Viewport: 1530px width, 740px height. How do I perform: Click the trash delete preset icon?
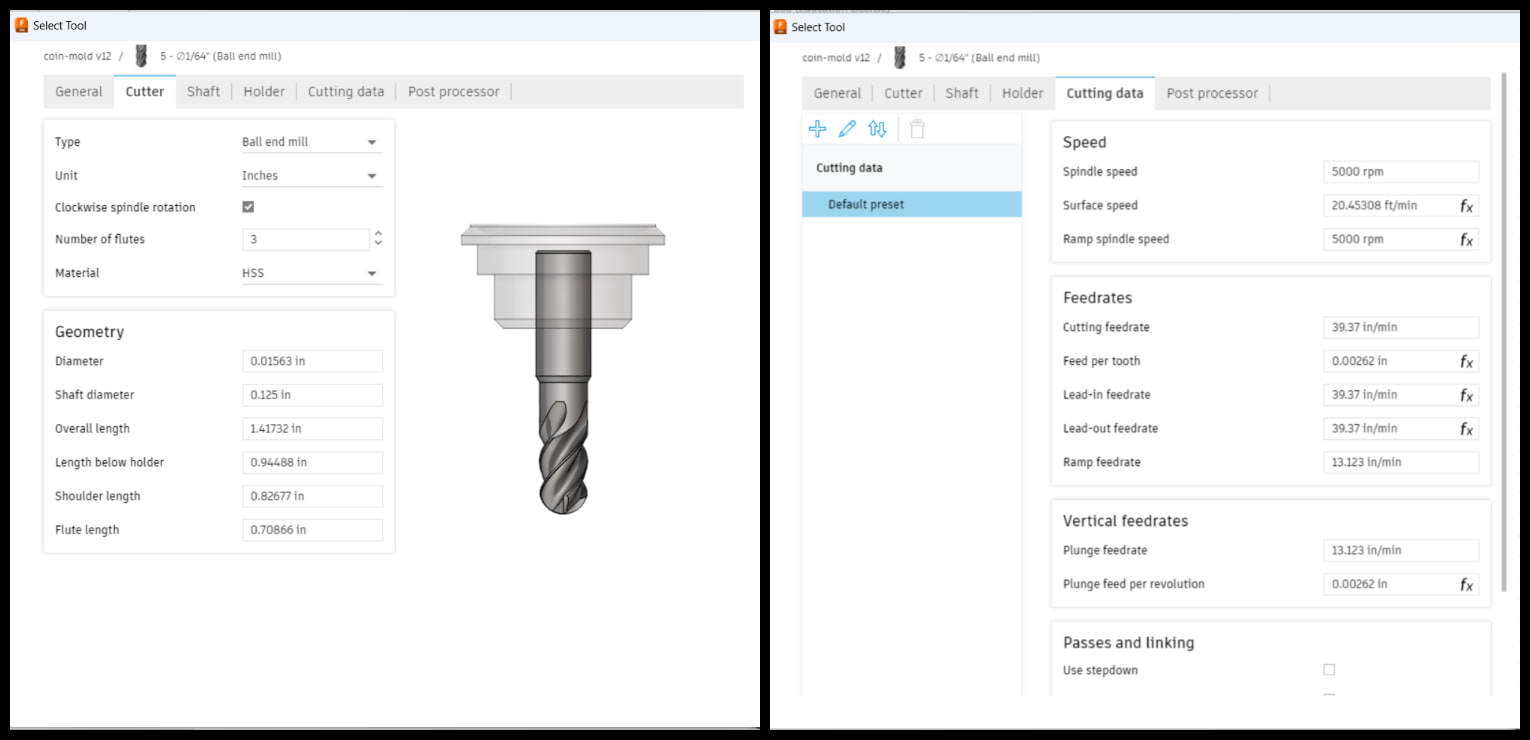point(917,129)
